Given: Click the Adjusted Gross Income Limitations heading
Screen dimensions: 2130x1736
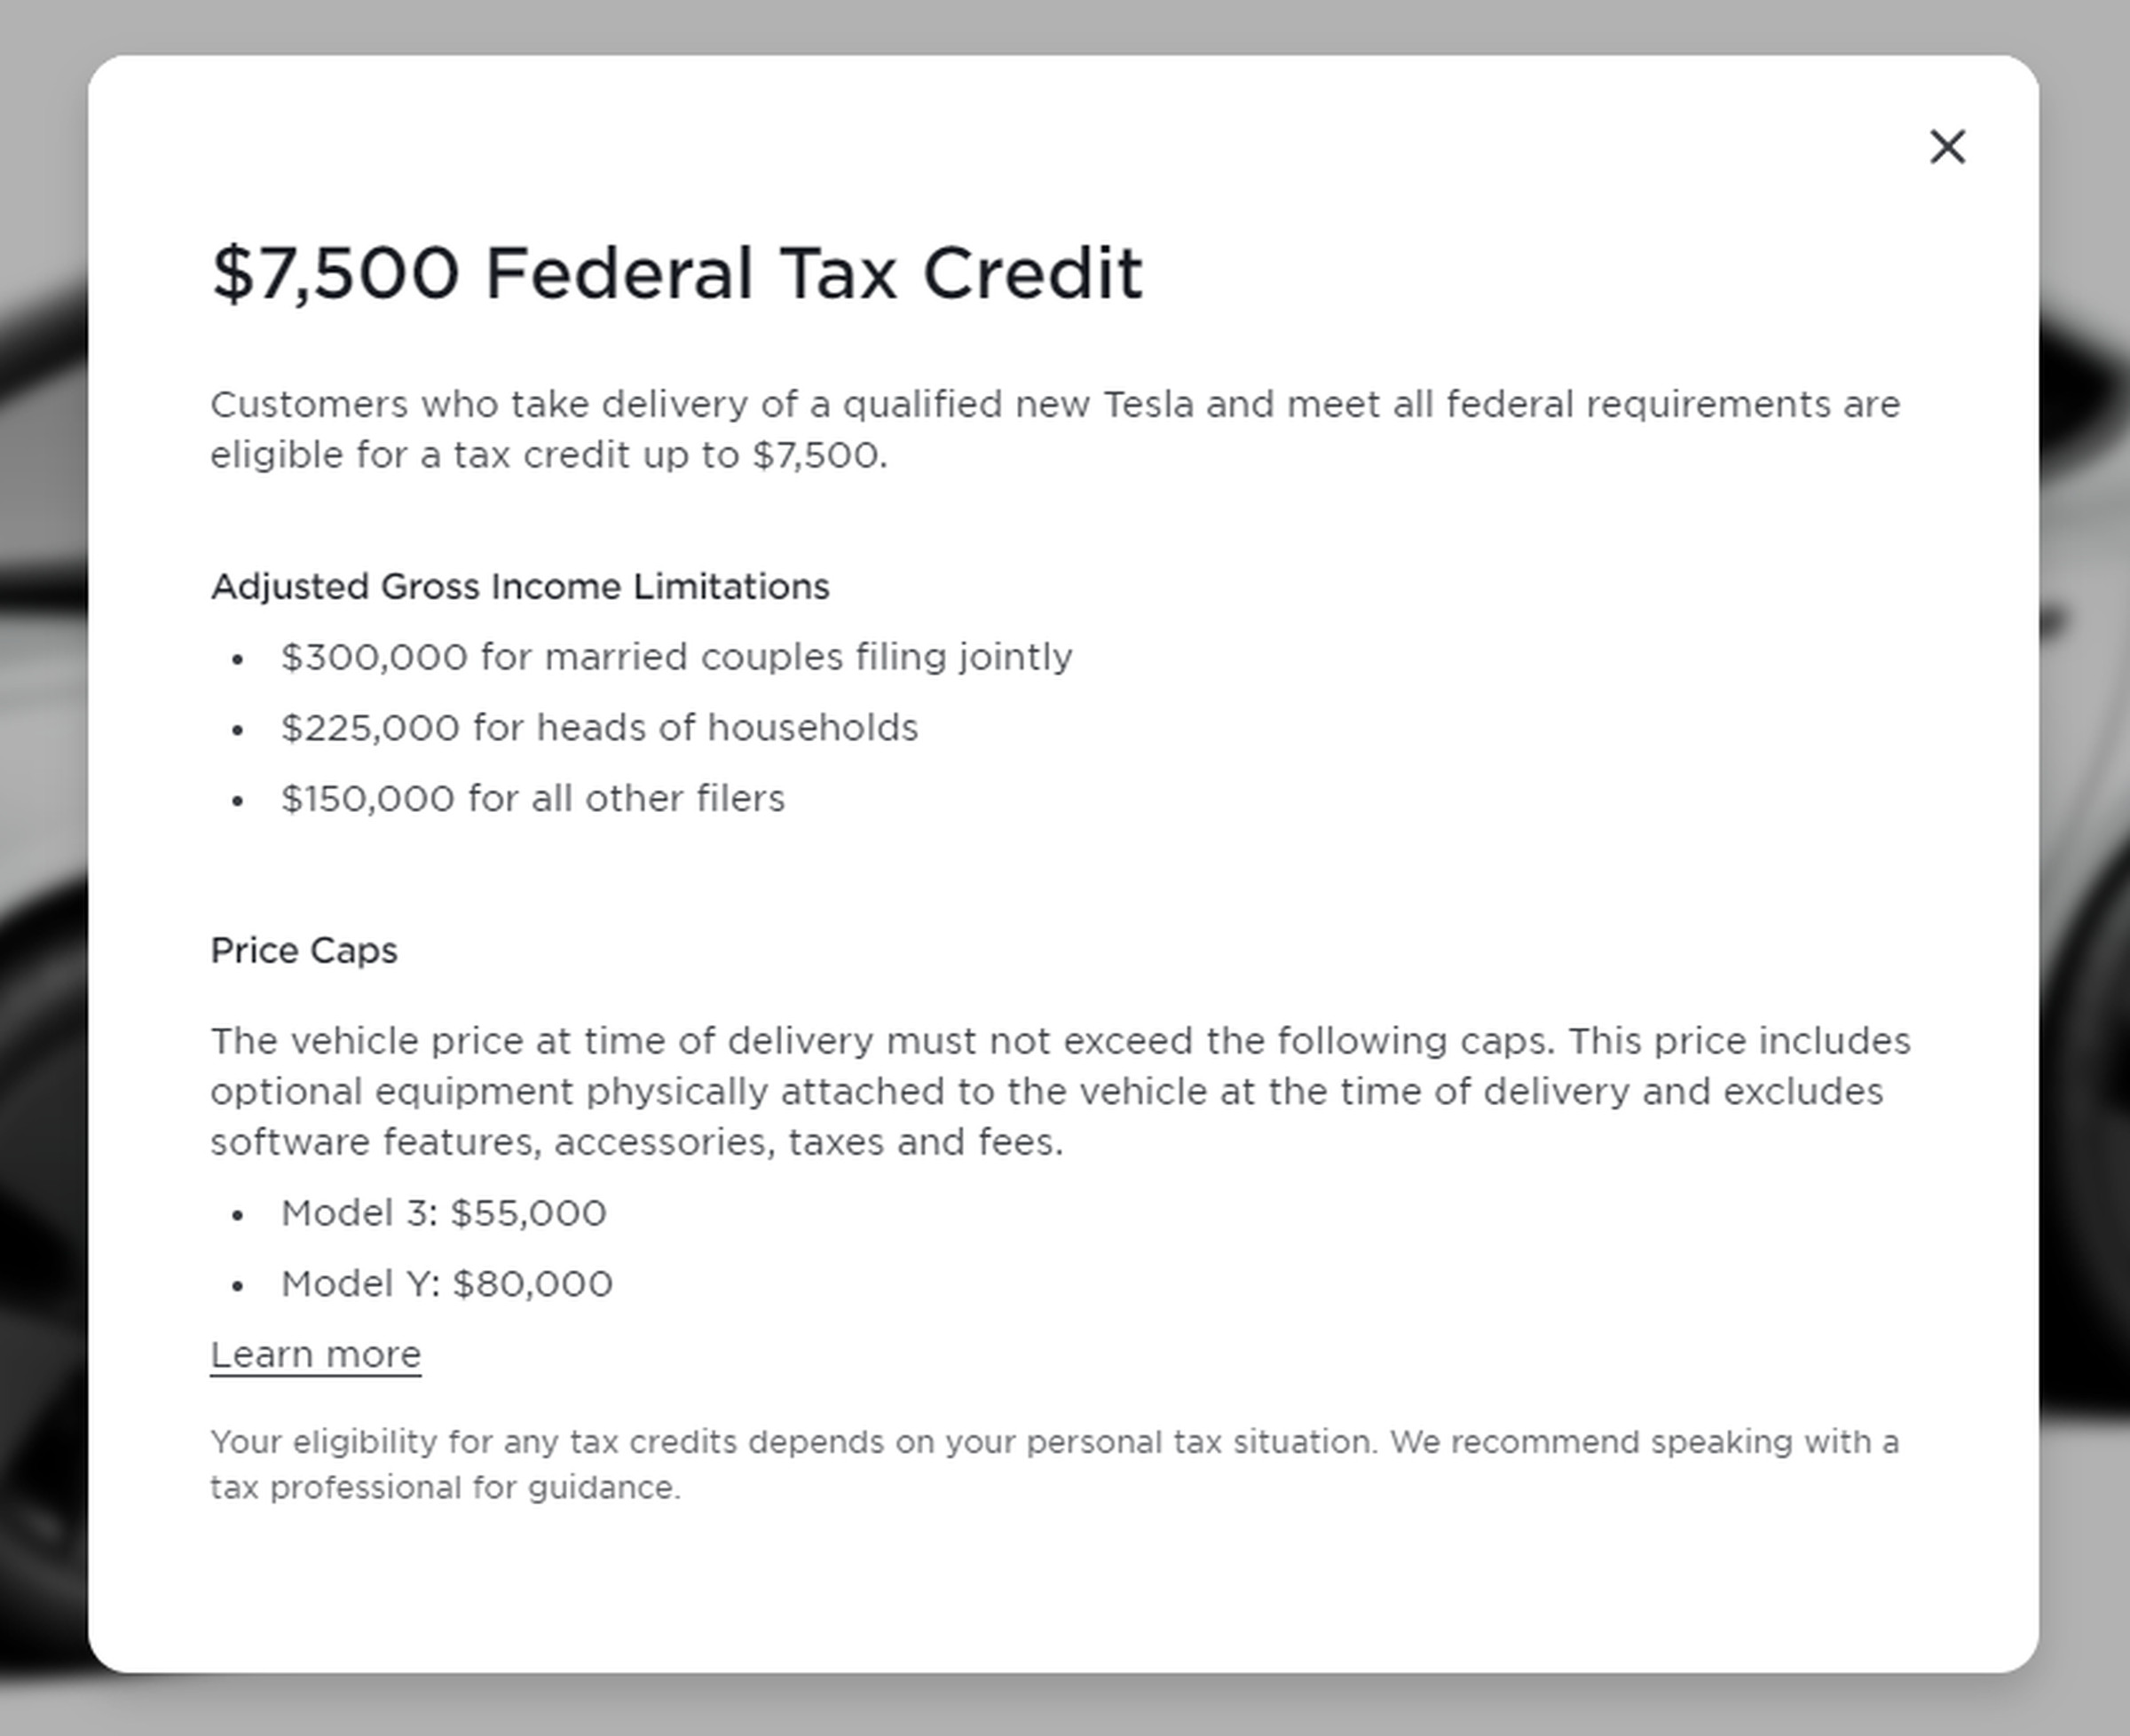Looking at the screenshot, I should click(520, 587).
